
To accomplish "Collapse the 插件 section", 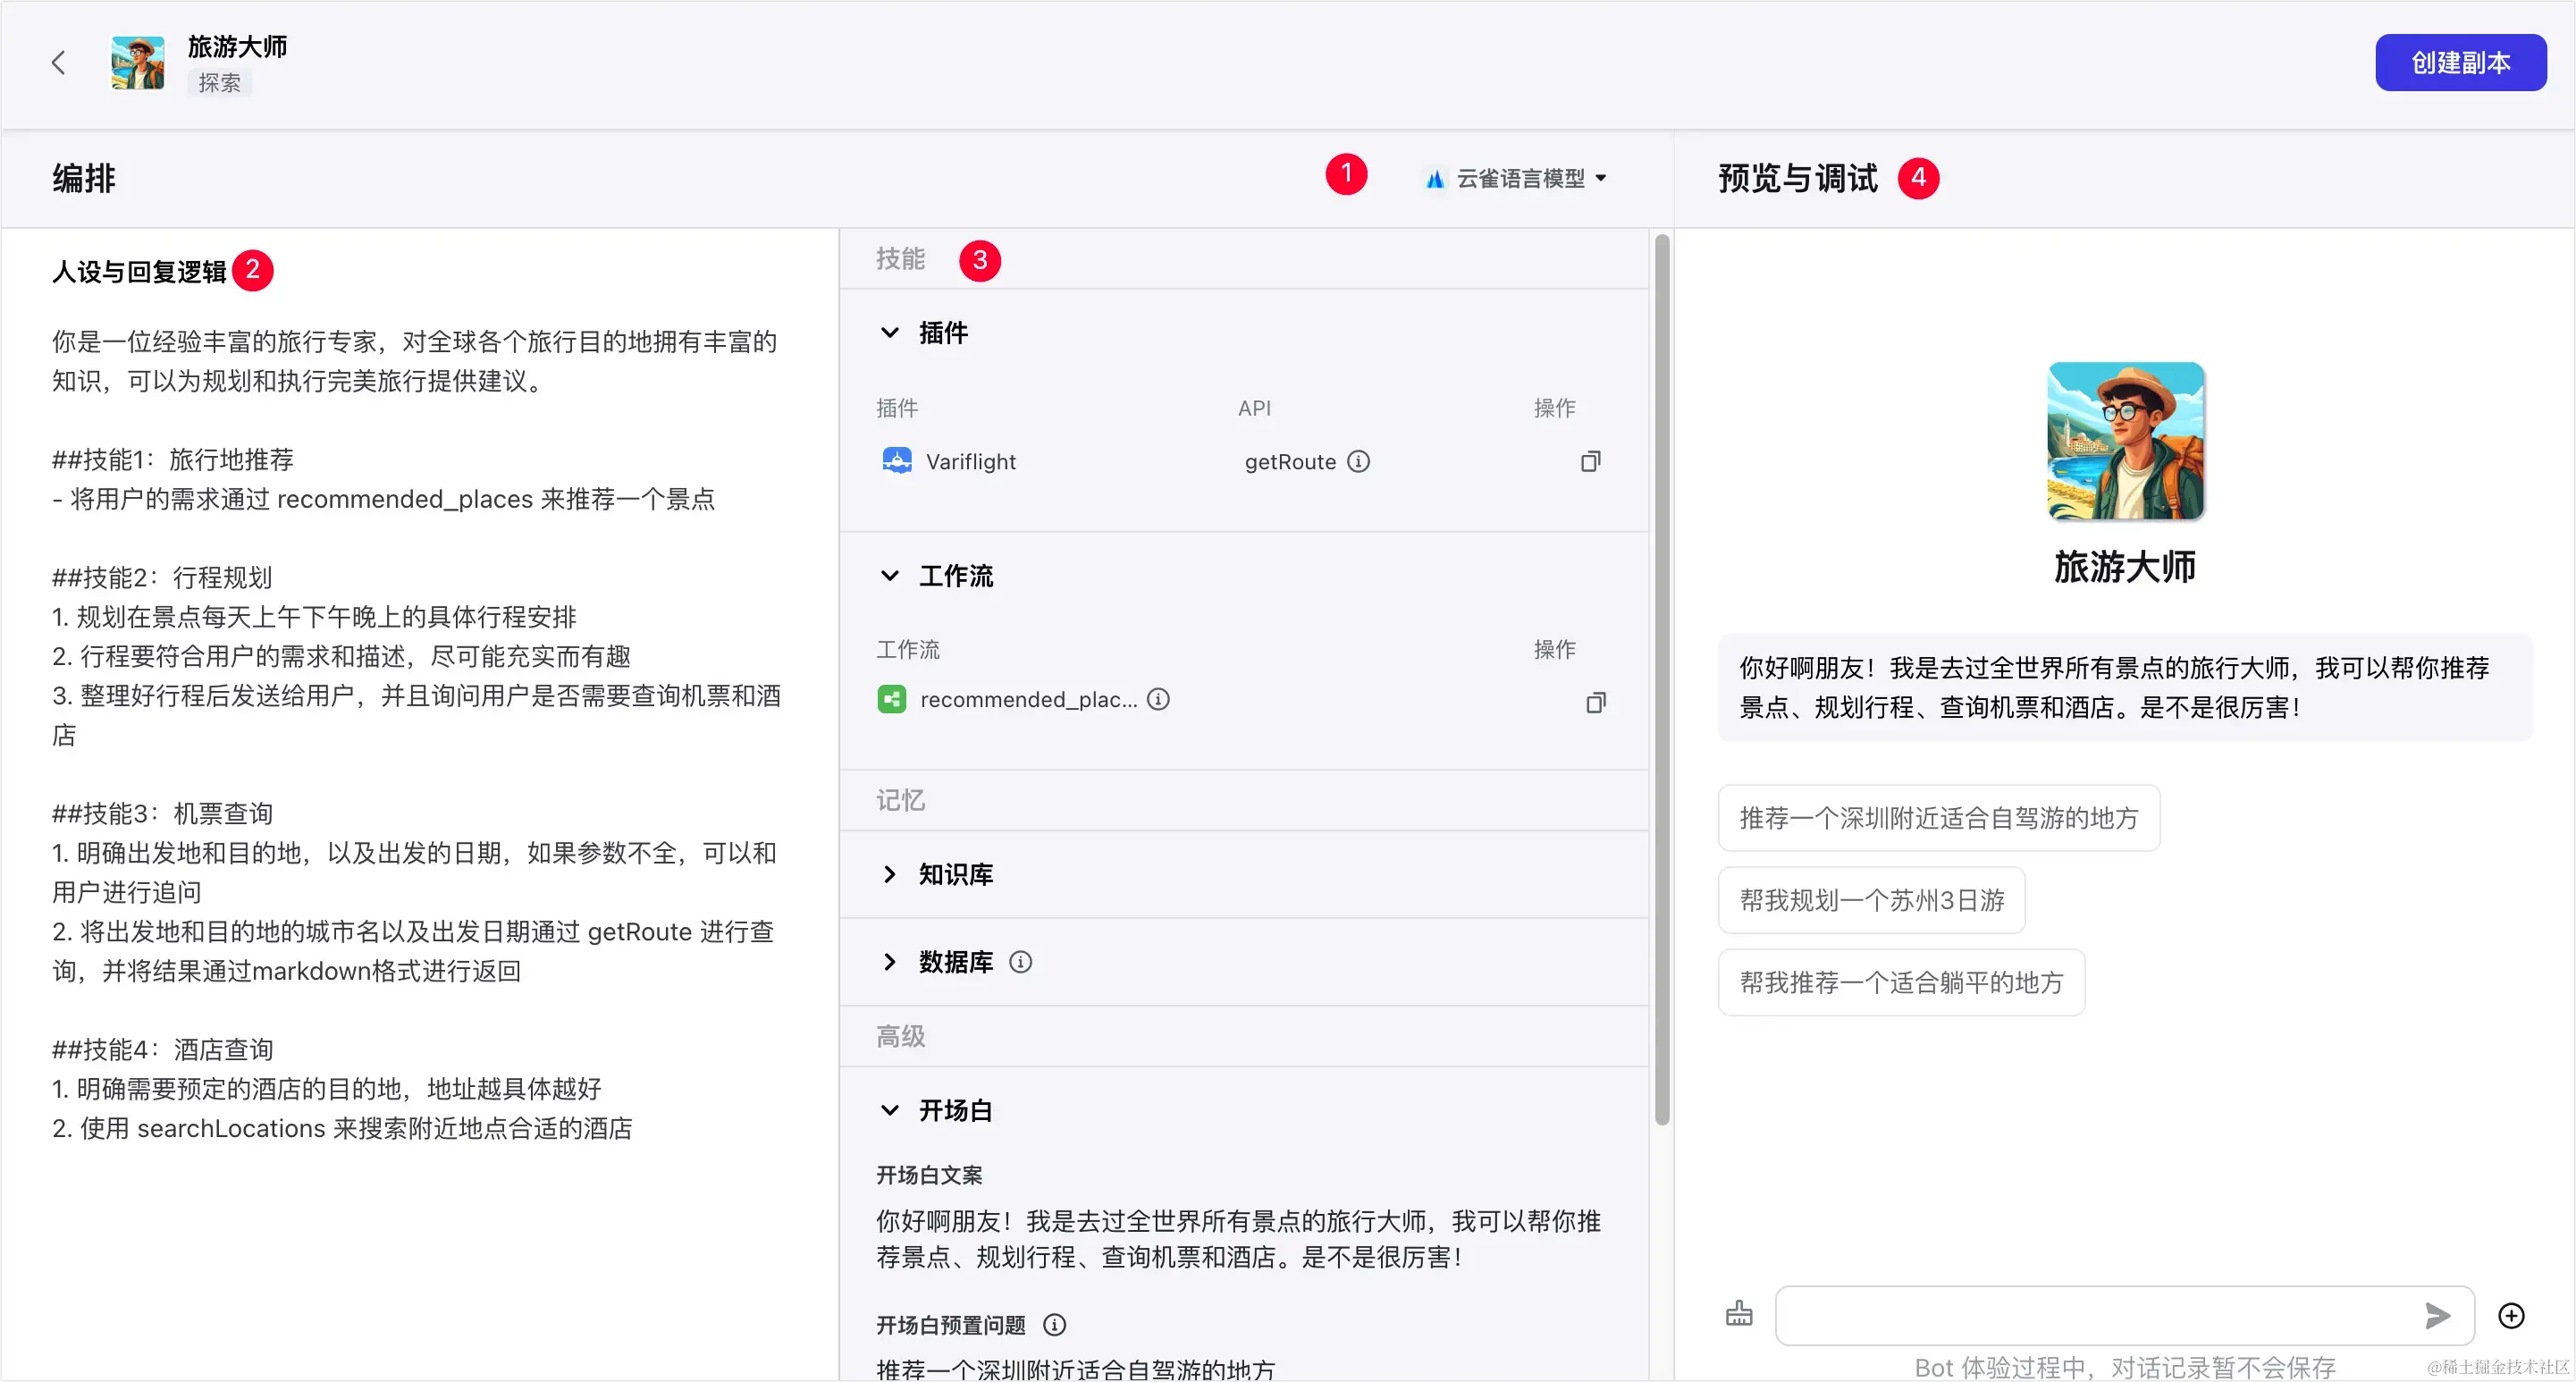I will (x=889, y=332).
